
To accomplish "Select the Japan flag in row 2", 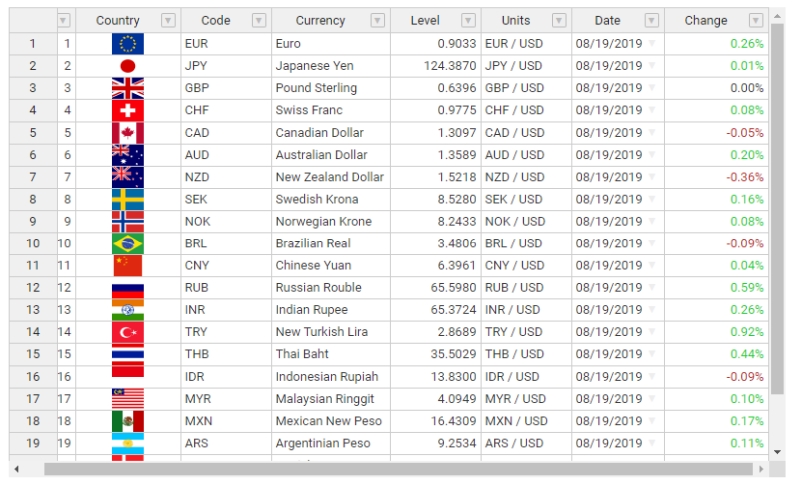I will point(128,66).
